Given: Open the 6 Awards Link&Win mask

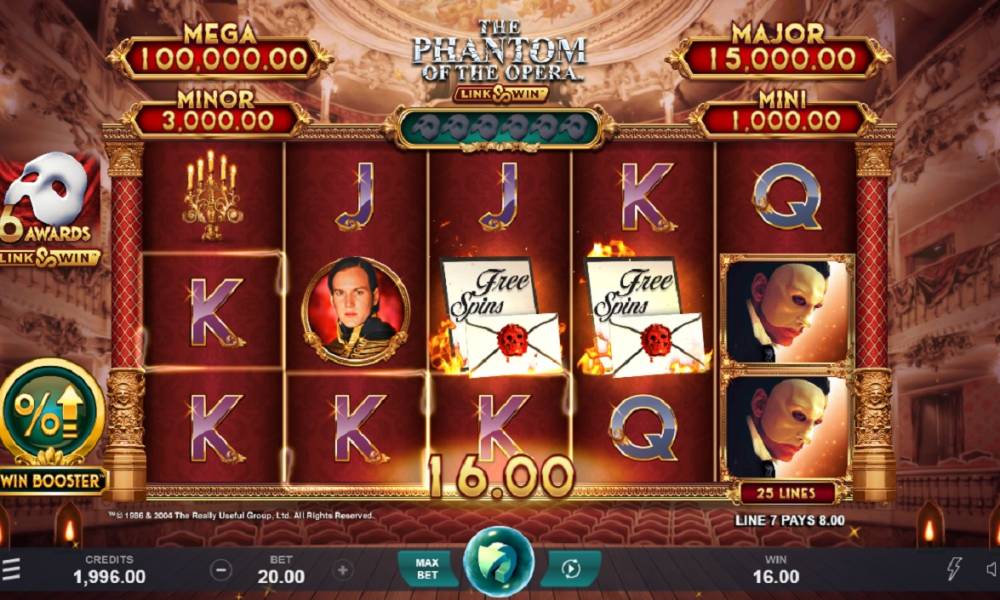Looking at the screenshot, I should (x=50, y=210).
